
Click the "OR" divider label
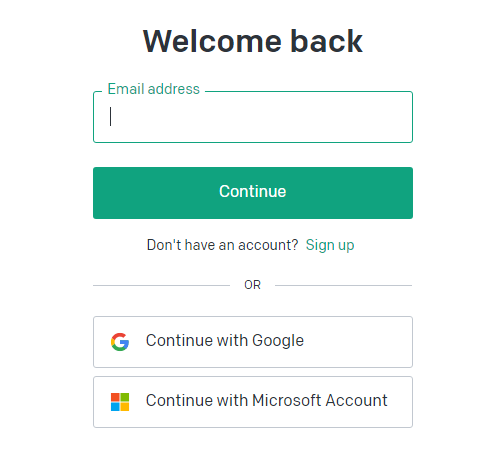click(x=252, y=285)
